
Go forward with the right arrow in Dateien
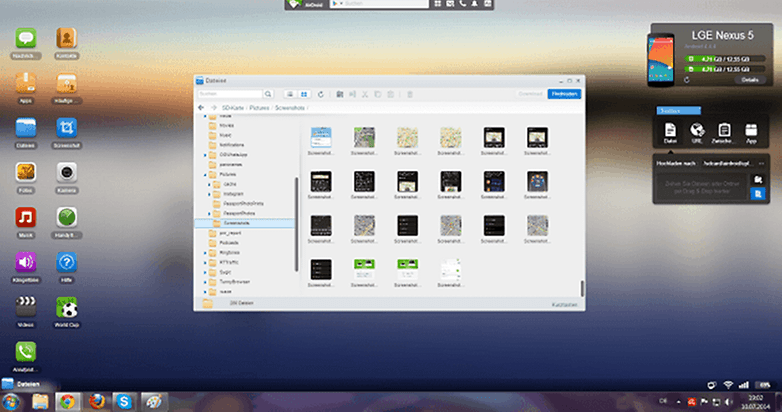(213, 108)
